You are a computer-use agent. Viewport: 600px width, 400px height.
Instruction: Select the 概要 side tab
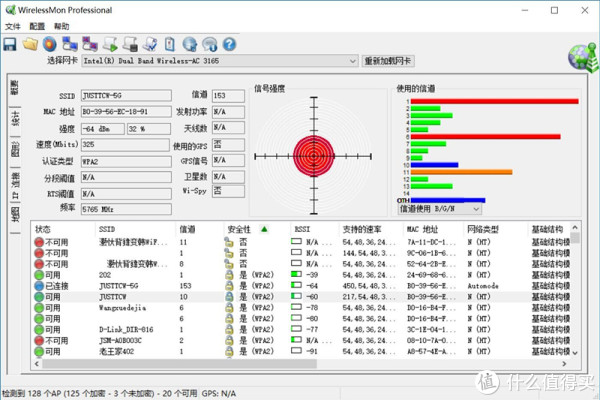pos(15,88)
